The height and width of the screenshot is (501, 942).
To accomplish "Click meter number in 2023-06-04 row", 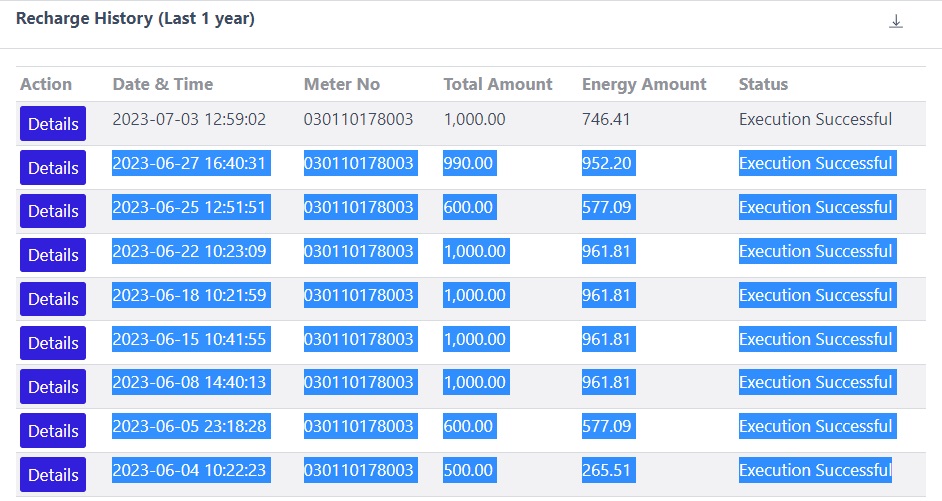I will tap(360, 470).
